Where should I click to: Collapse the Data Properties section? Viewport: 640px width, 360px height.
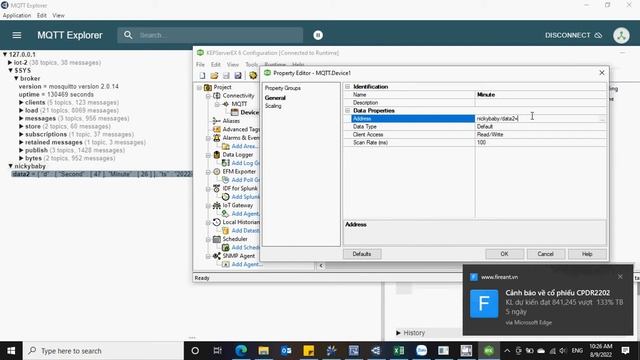pyautogui.click(x=347, y=111)
